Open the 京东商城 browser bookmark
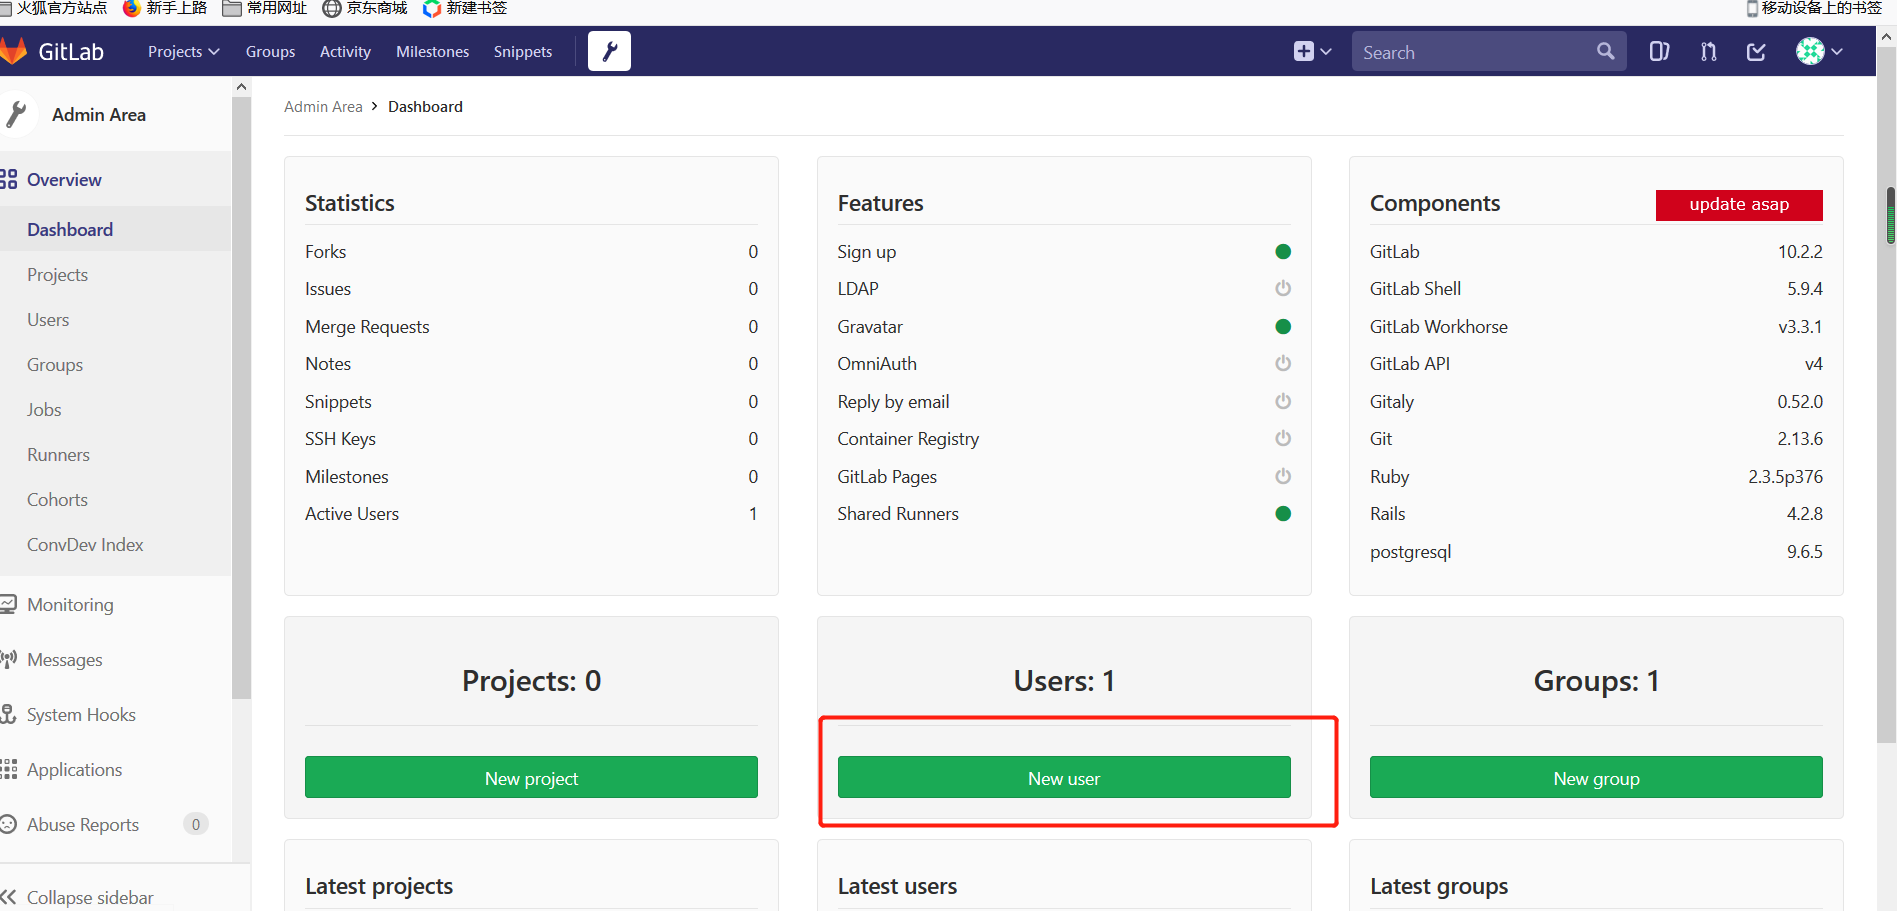The image size is (1897, 911). 365,8
